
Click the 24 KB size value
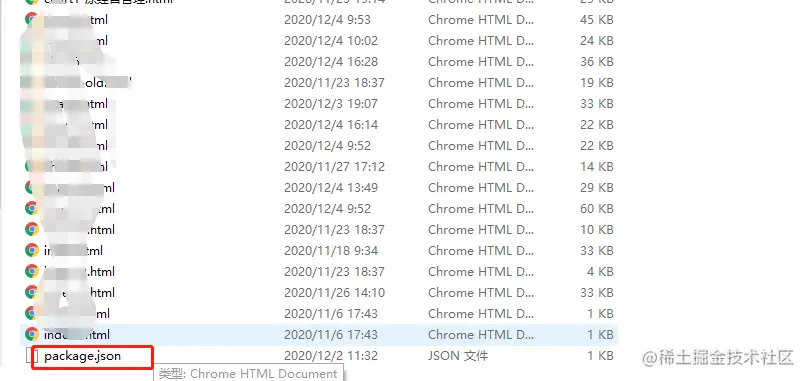[597, 41]
